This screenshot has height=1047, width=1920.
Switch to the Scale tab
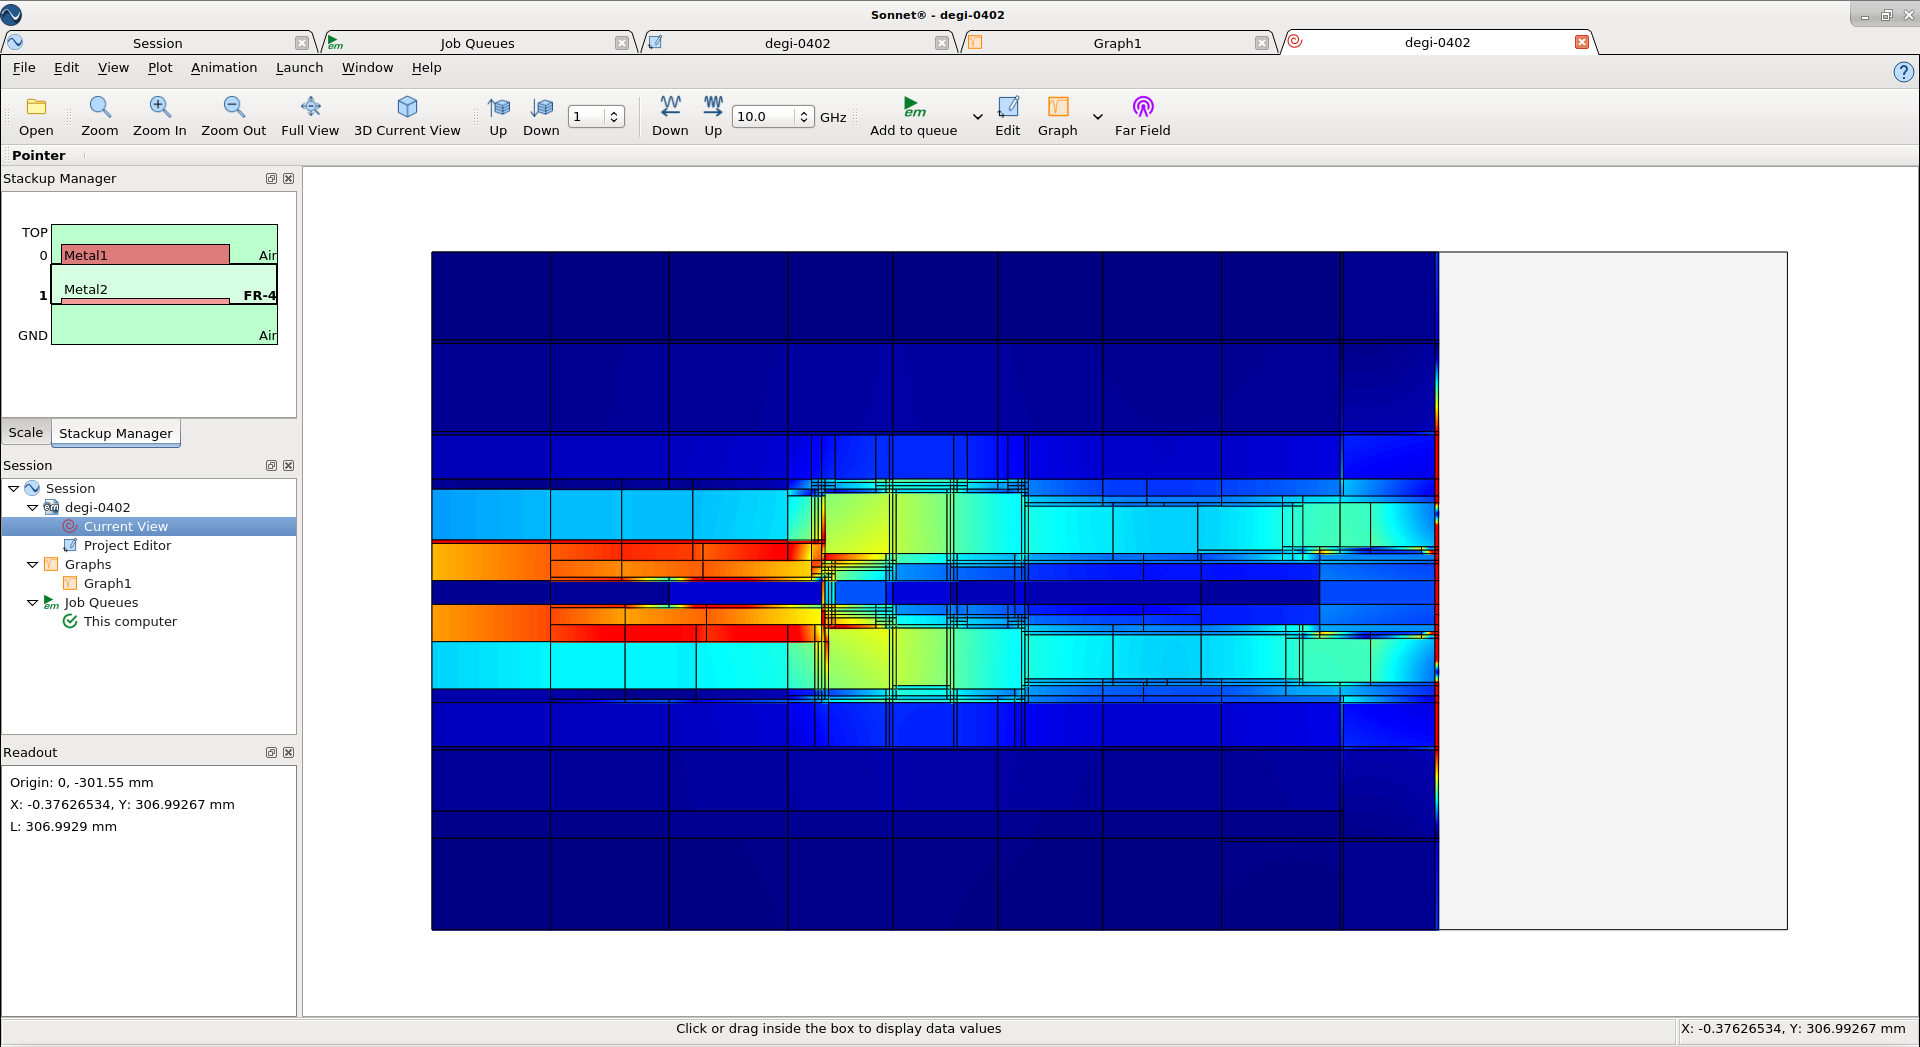pos(26,432)
